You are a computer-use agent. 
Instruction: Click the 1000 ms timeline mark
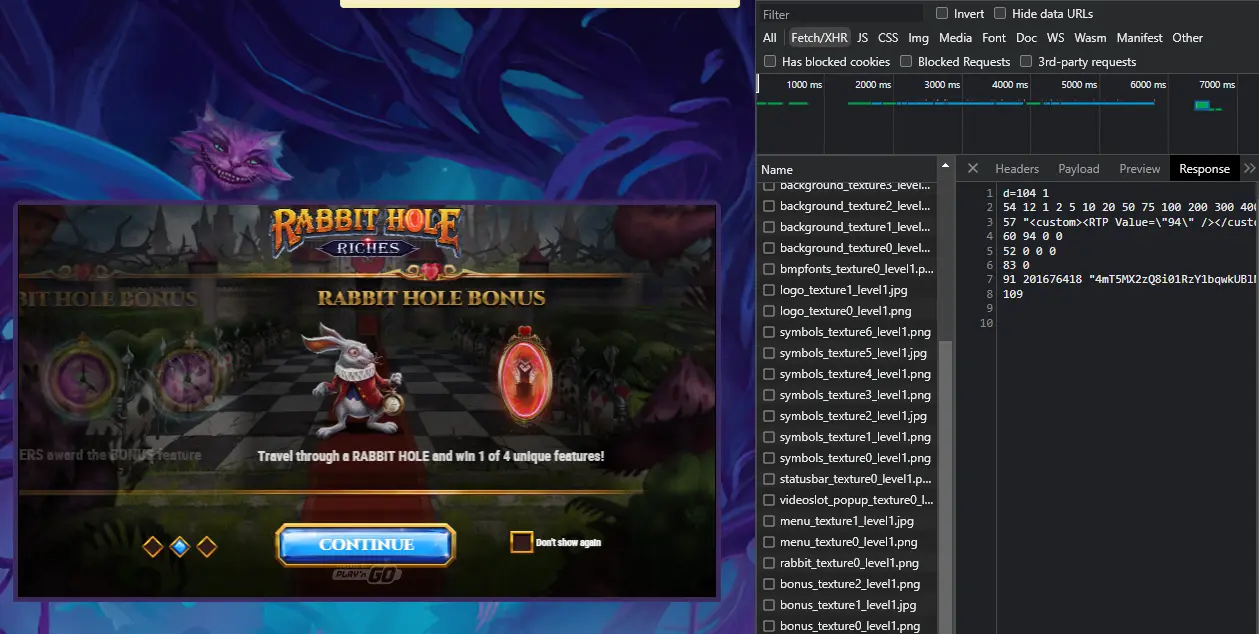click(804, 85)
